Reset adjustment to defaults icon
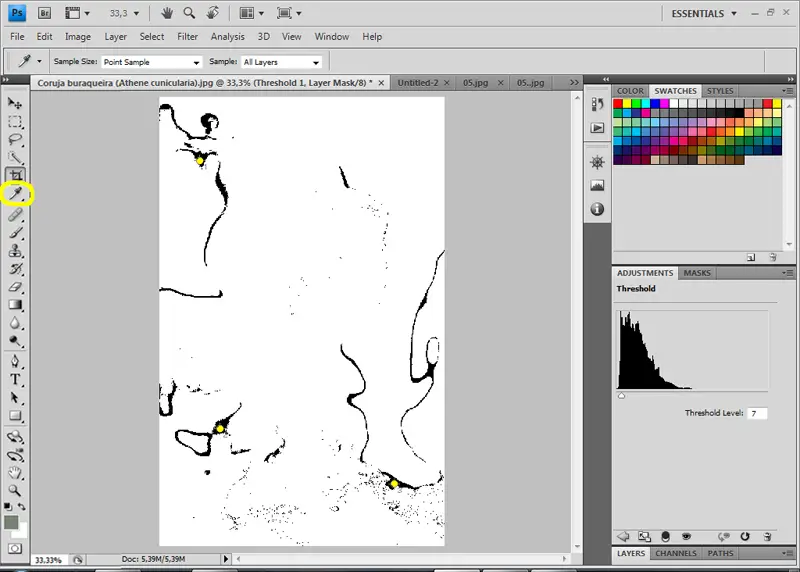 pyautogui.click(x=745, y=536)
